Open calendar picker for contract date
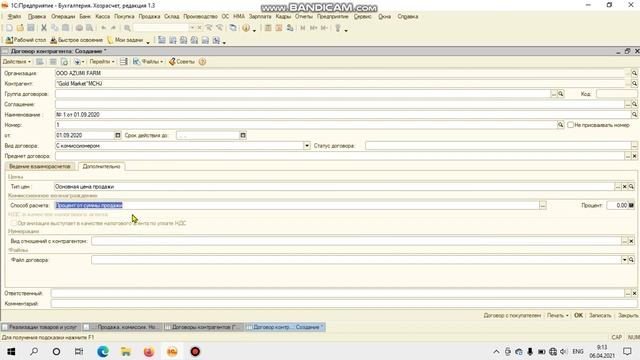This screenshot has width=640, height=360. pos(118,135)
